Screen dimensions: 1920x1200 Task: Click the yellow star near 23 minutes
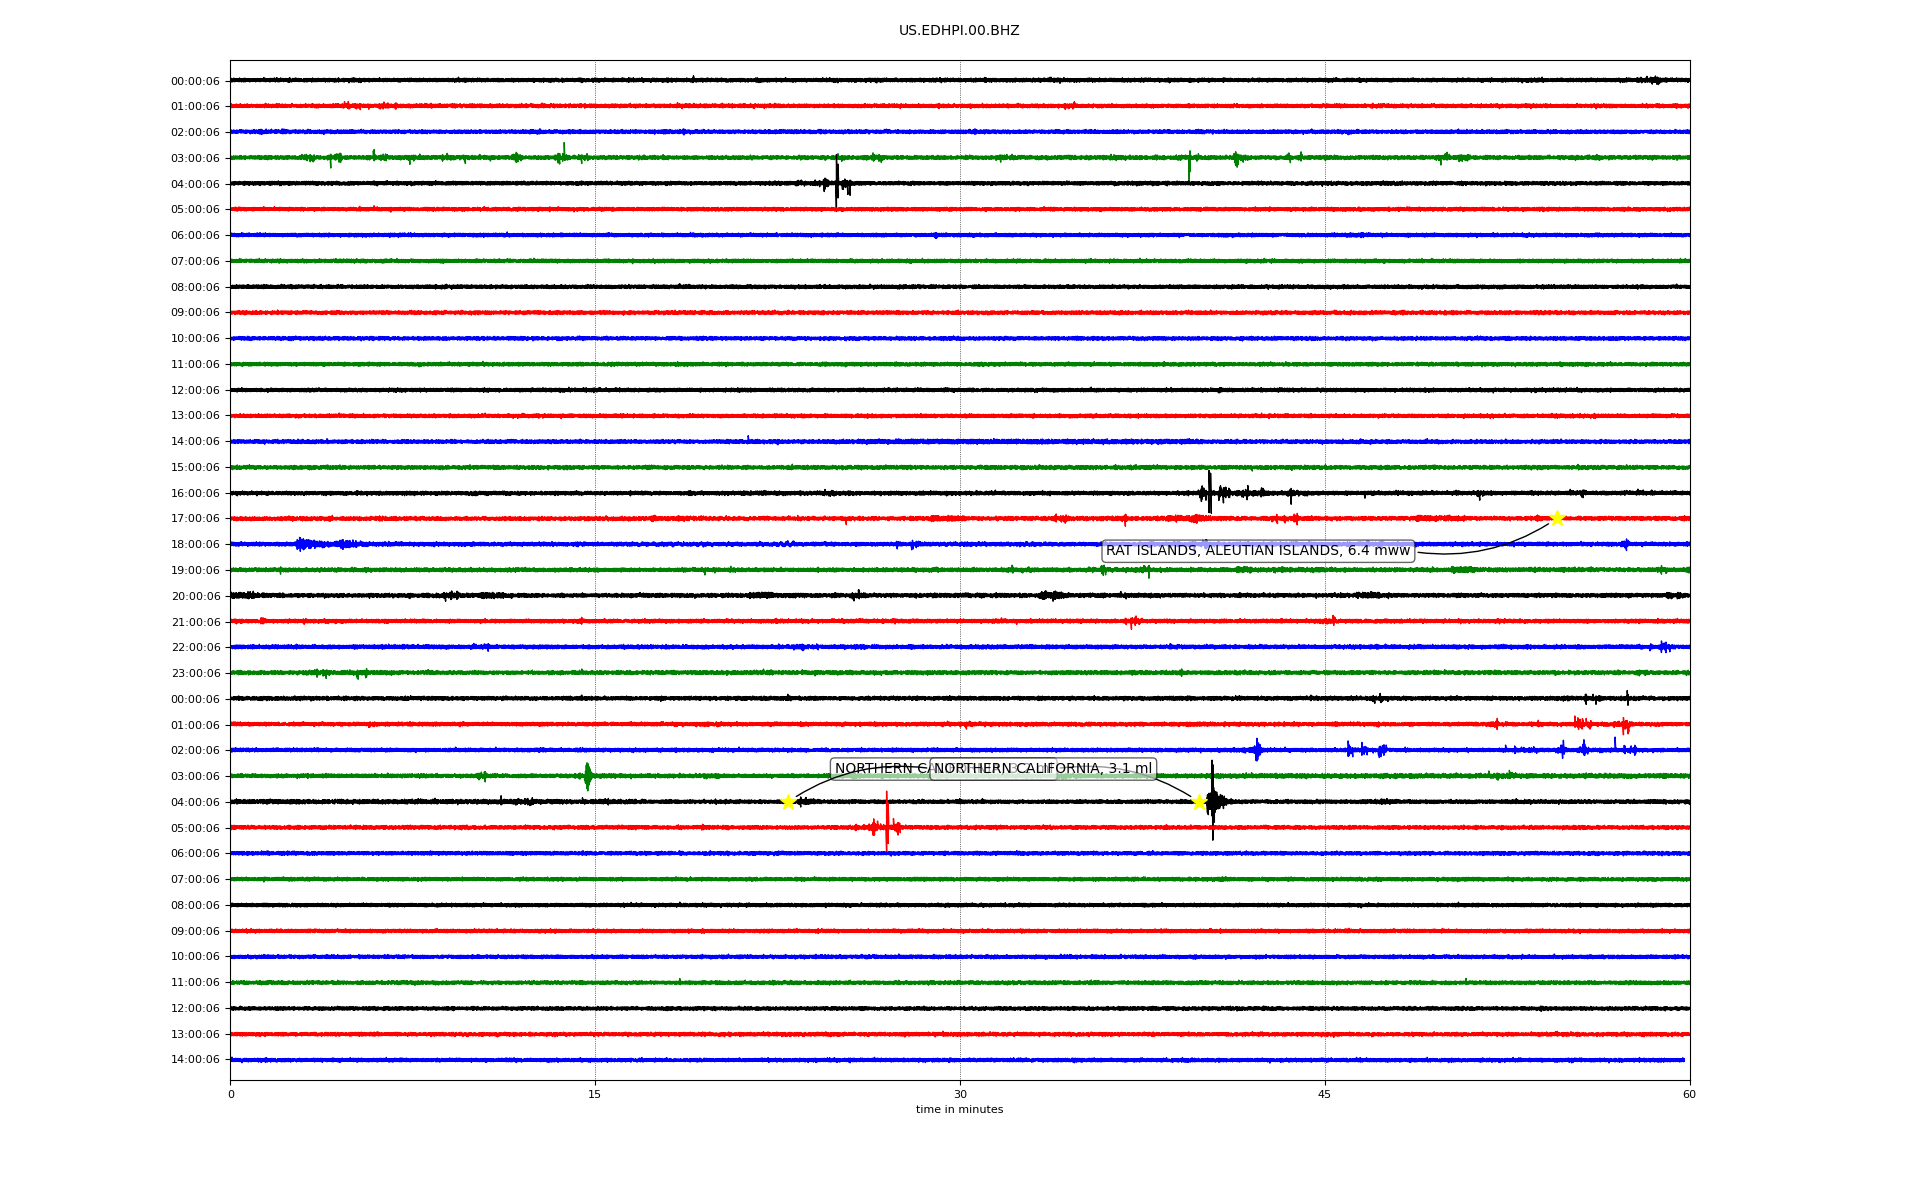[788, 802]
